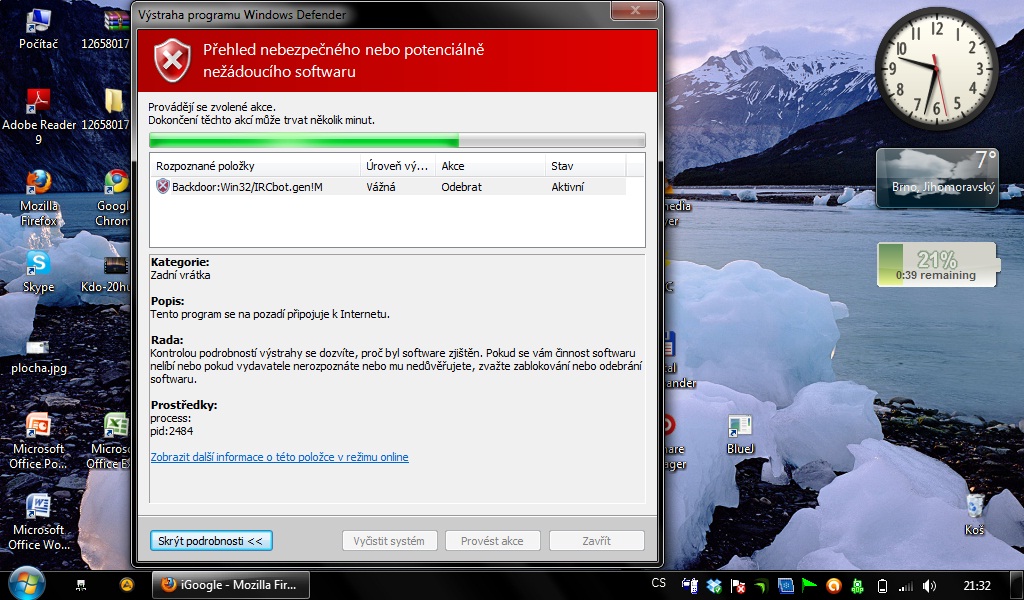Click the Aktivní status cell

[x=568, y=187]
